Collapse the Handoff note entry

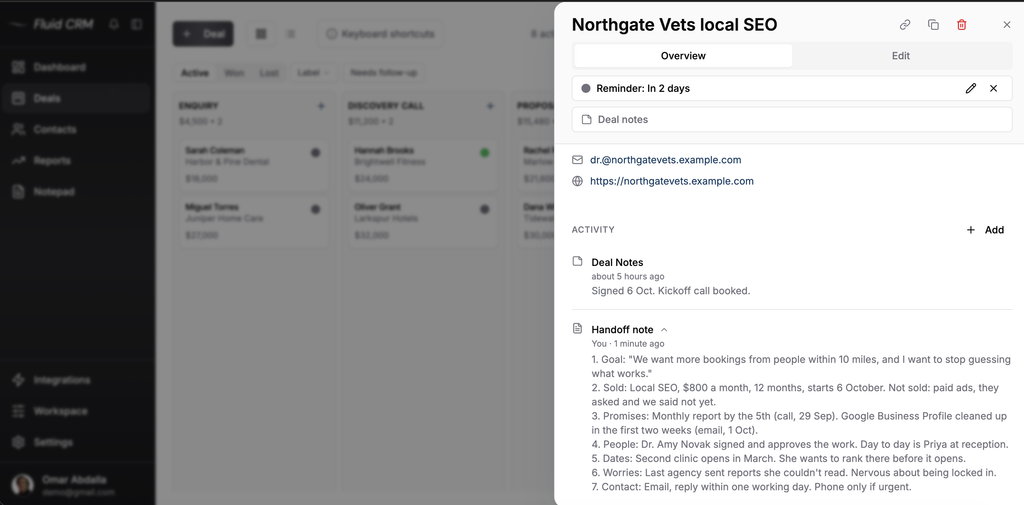664,330
